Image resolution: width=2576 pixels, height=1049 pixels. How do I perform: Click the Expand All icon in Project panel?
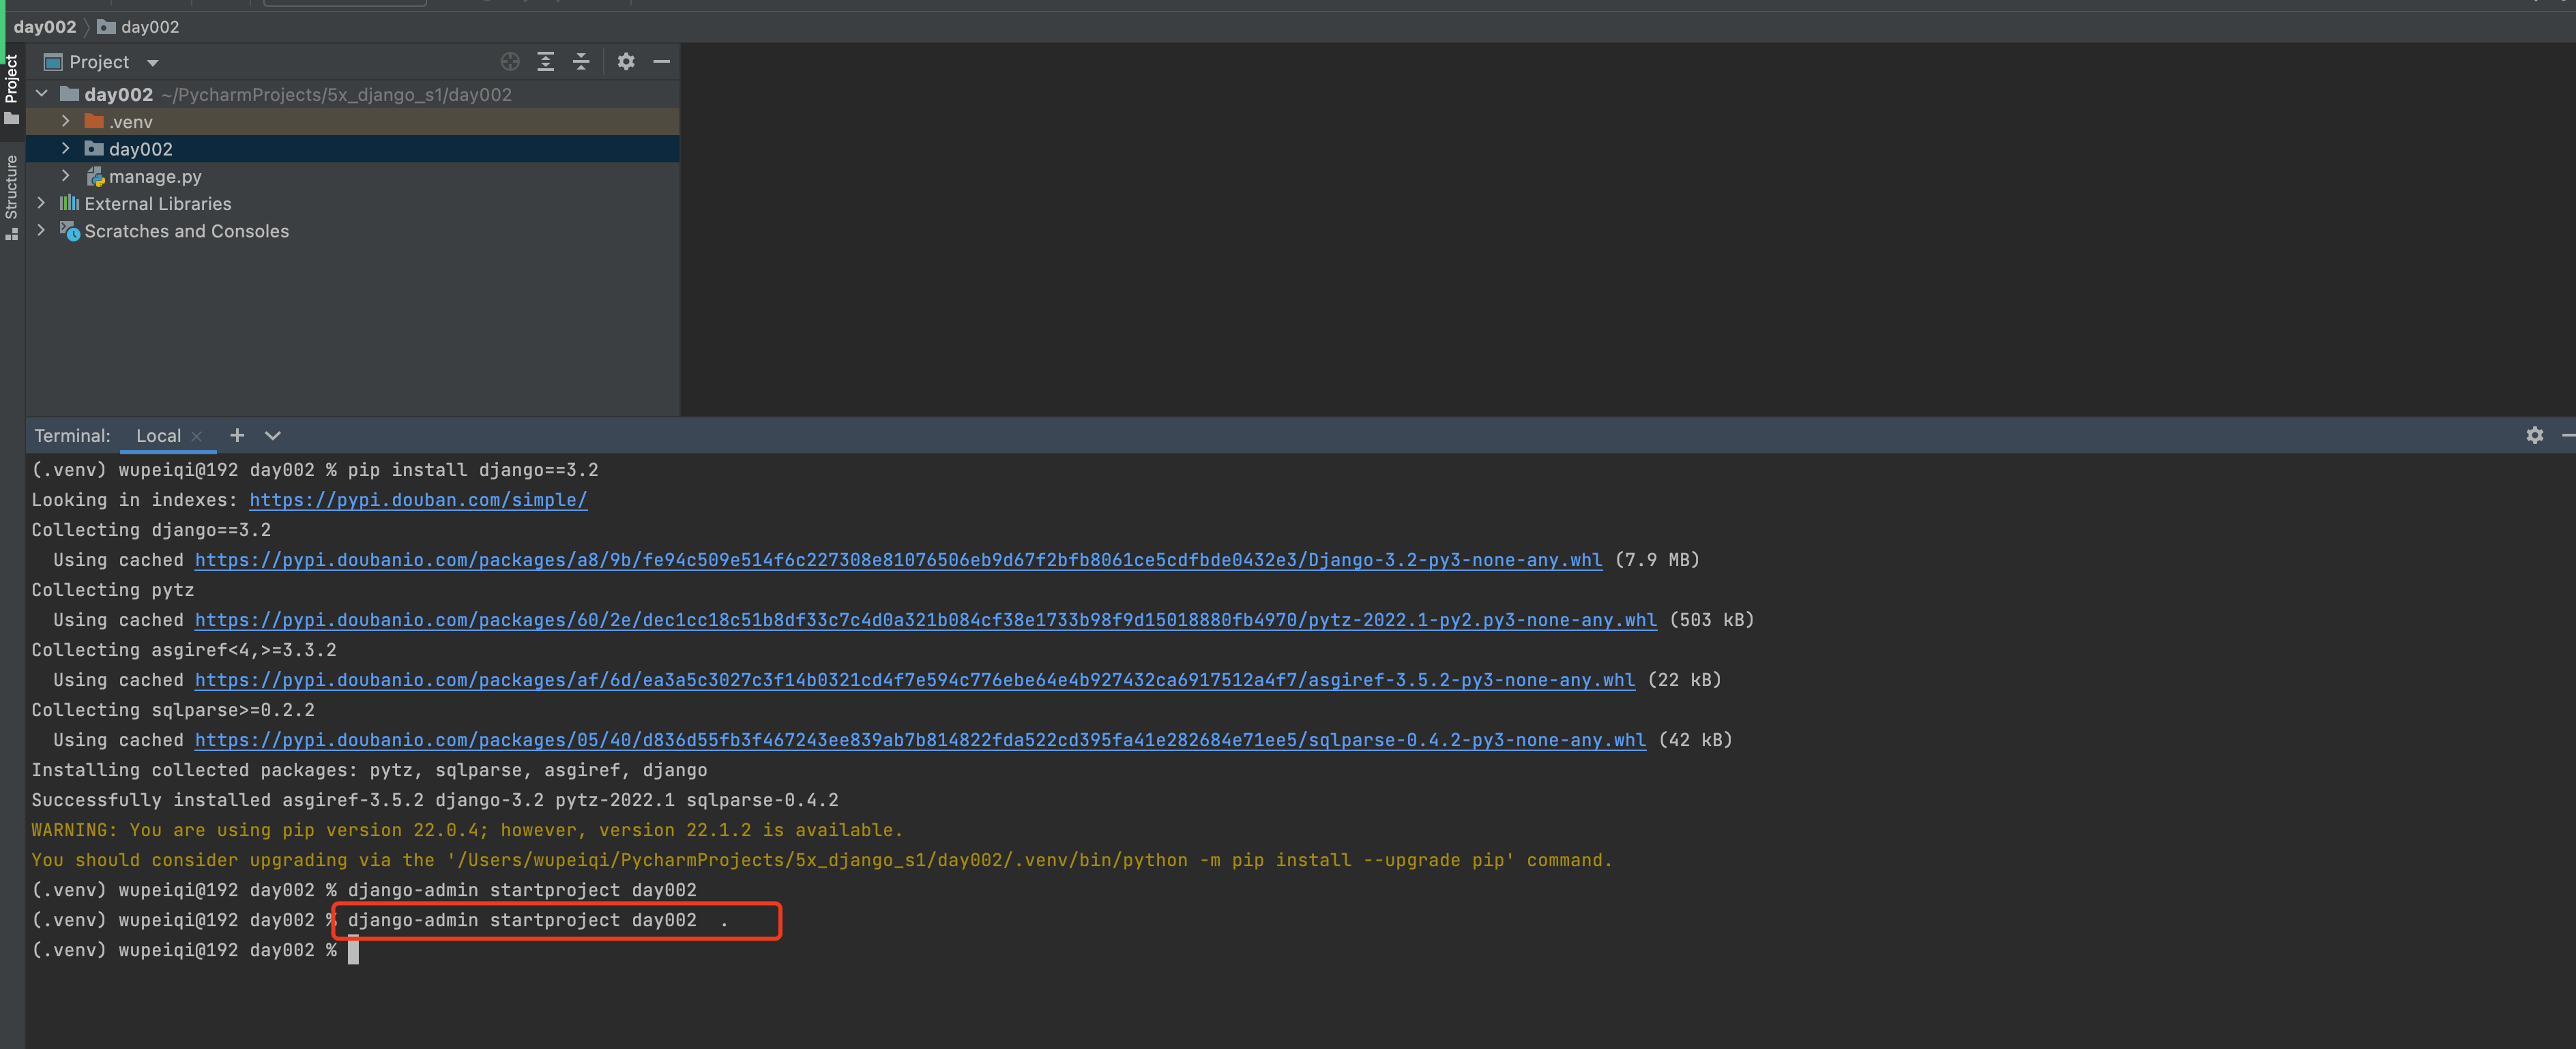pos(545,62)
